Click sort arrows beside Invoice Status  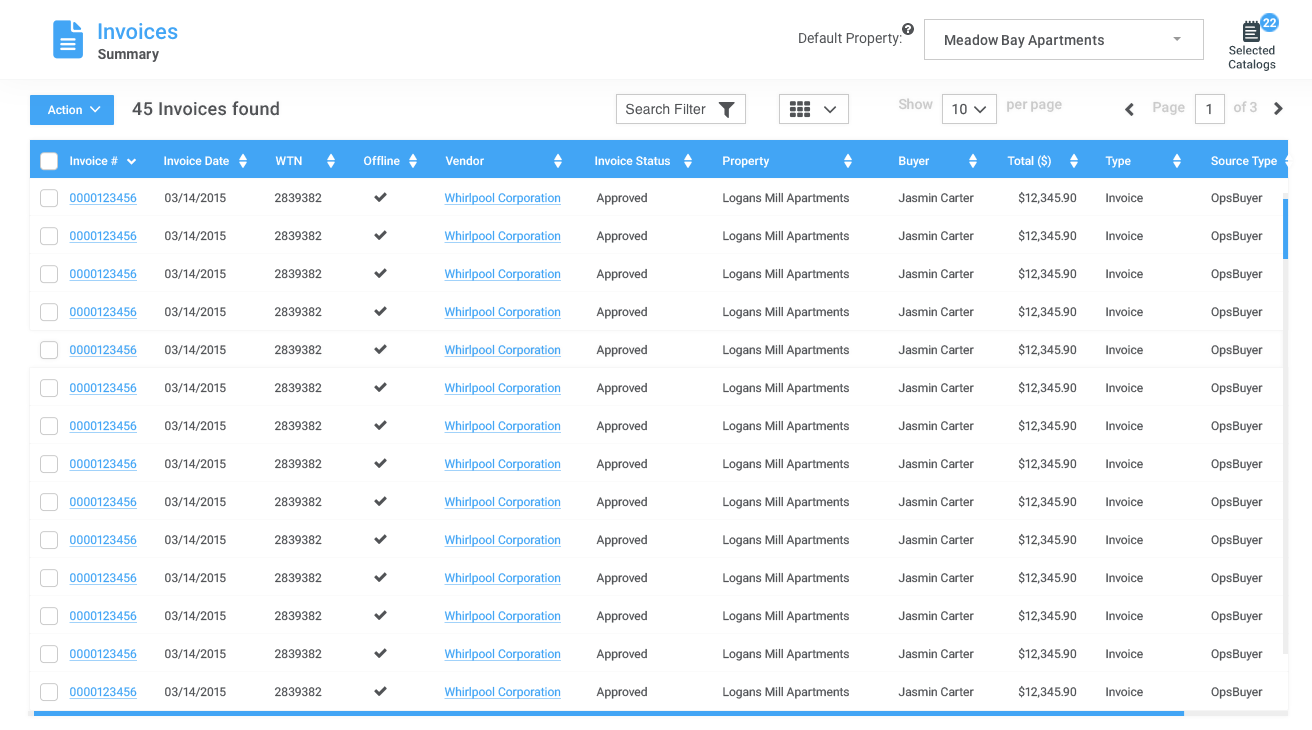point(688,161)
